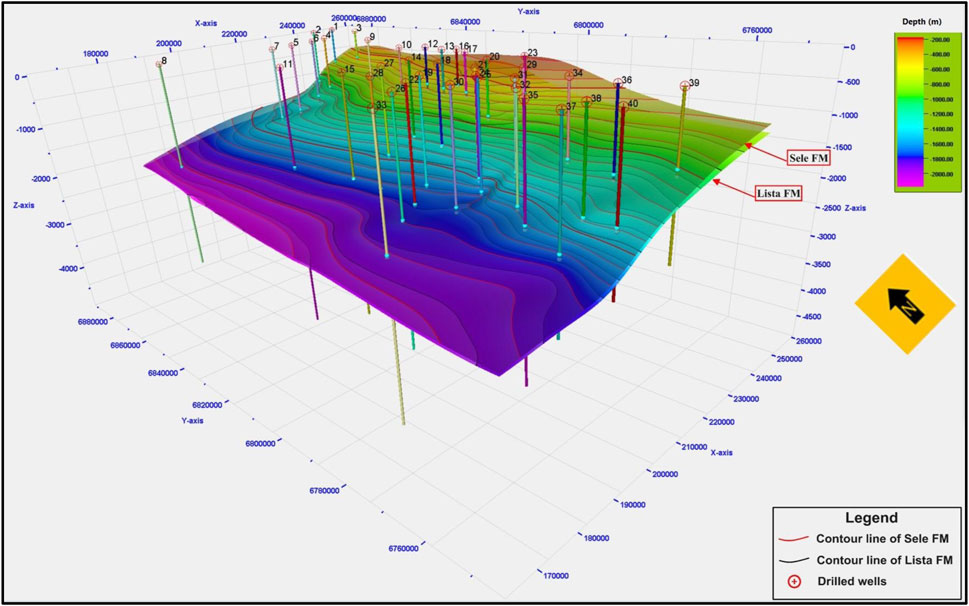Select well marker 11
This screenshot has height=606, width=969.
coord(279,67)
